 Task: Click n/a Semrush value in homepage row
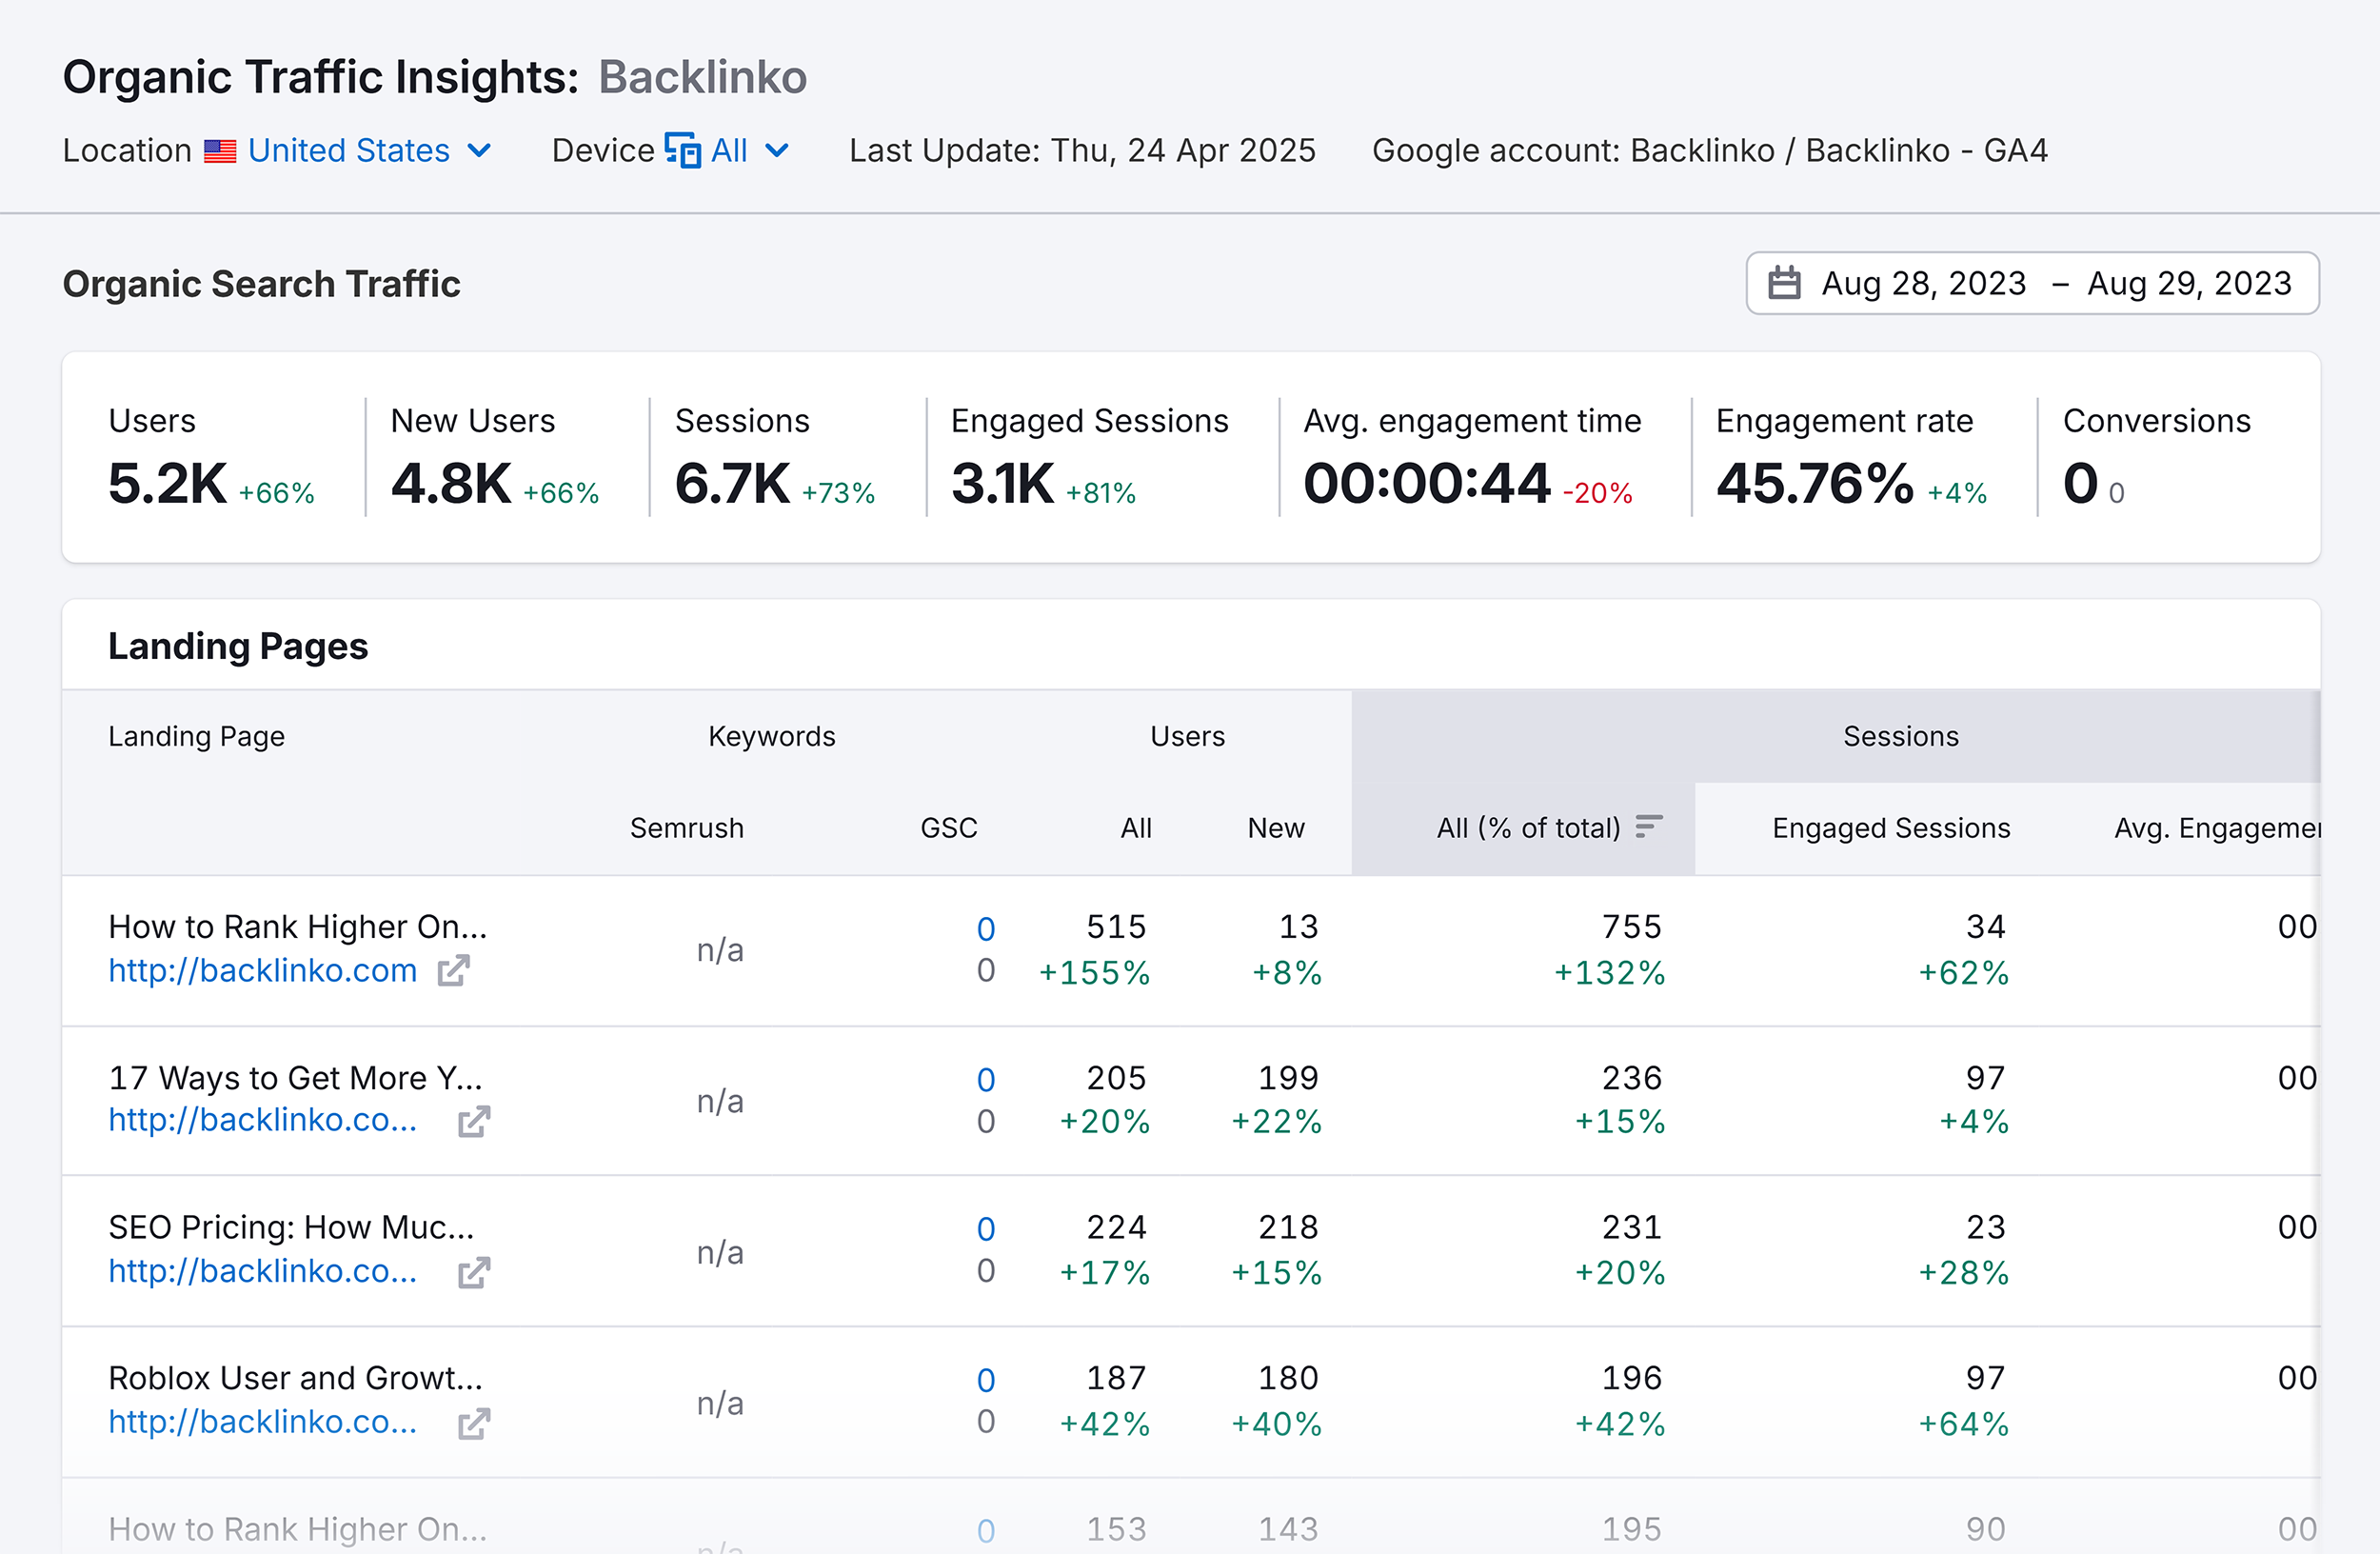click(x=720, y=950)
